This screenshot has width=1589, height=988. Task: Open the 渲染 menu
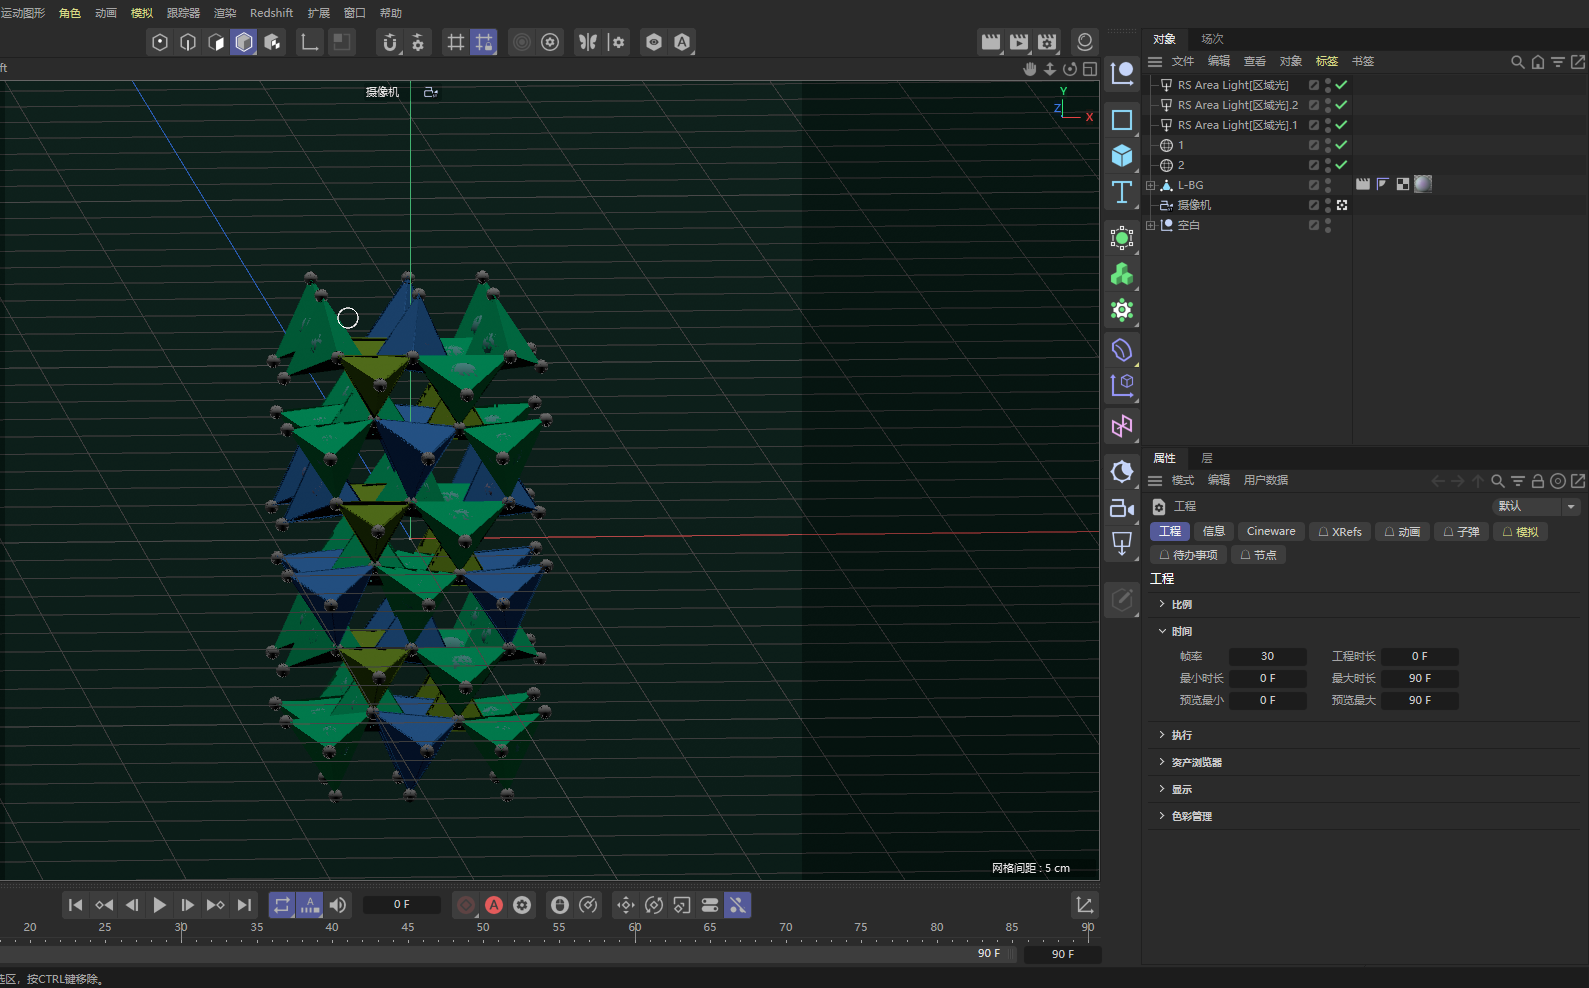pos(225,13)
